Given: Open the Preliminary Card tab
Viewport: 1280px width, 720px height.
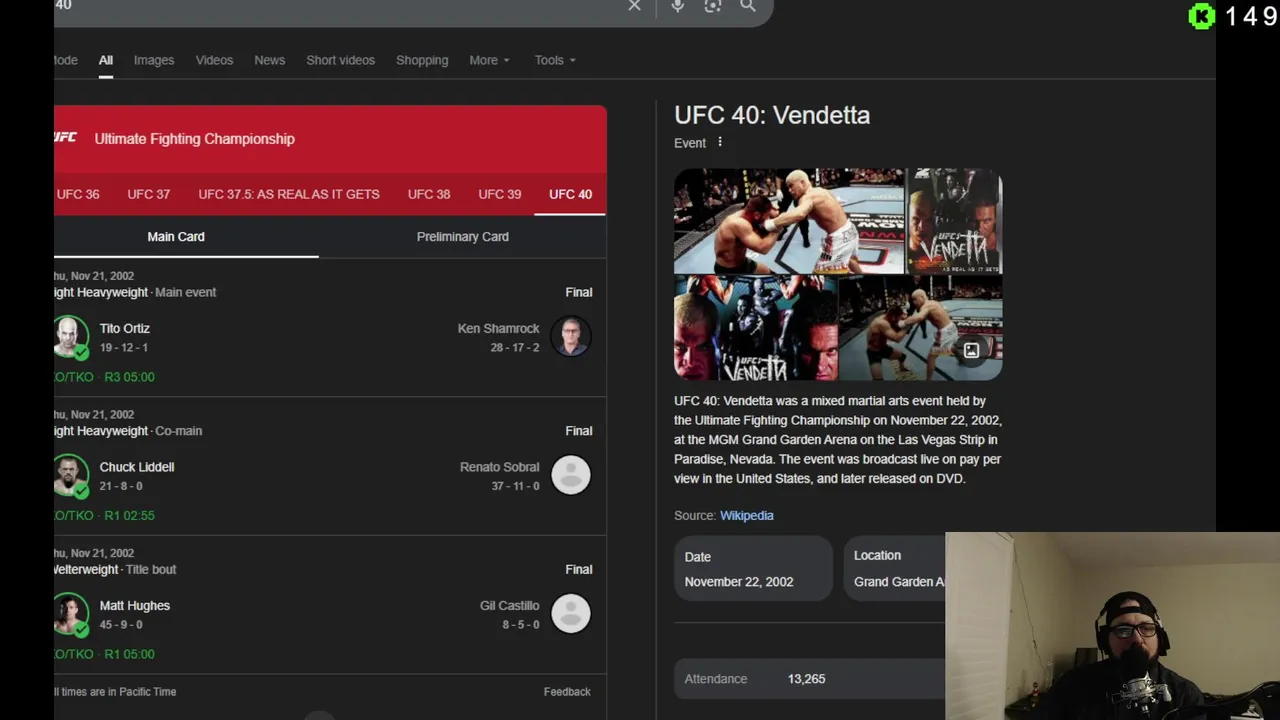Looking at the screenshot, I should [463, 237].
